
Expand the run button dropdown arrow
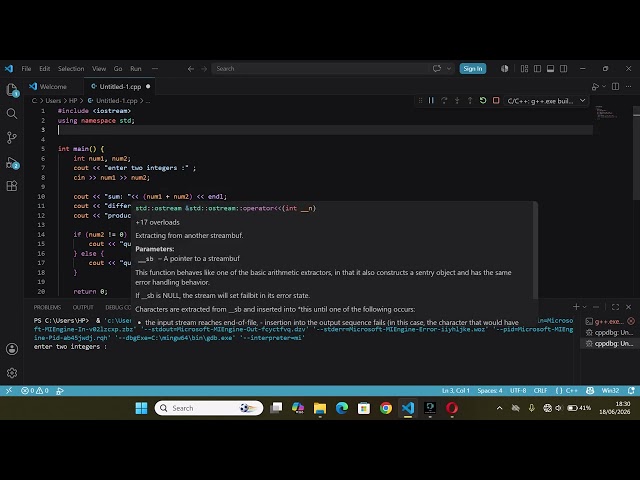pos(604,87)
